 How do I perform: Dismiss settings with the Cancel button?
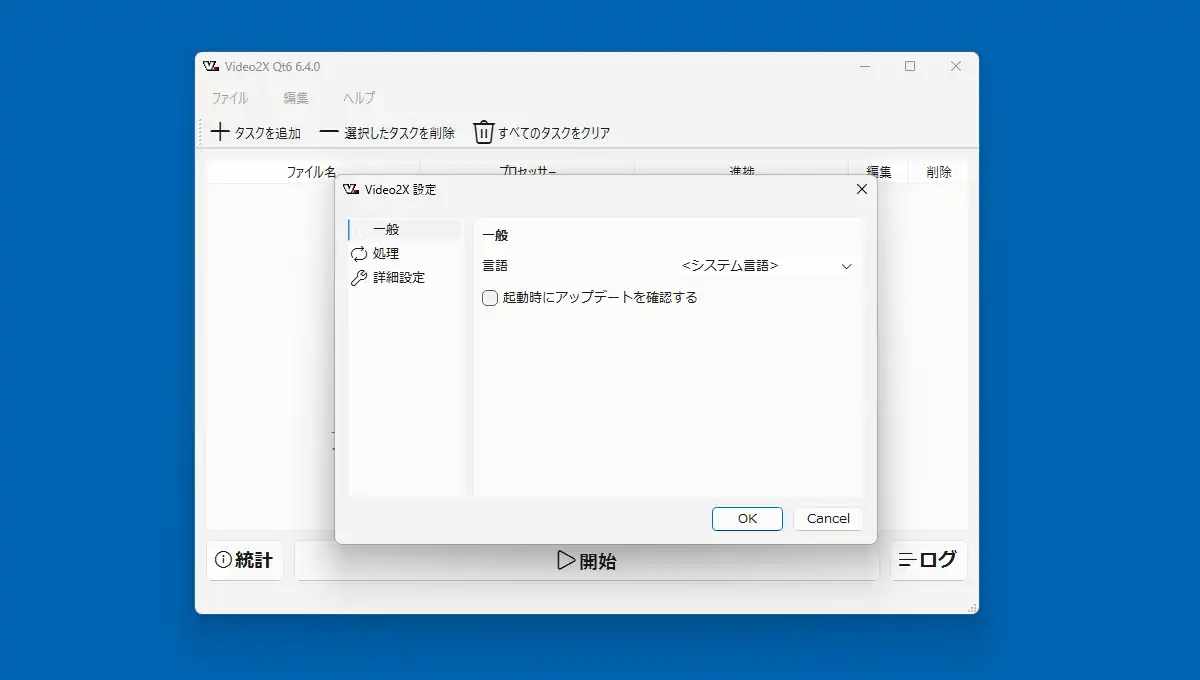828,519
